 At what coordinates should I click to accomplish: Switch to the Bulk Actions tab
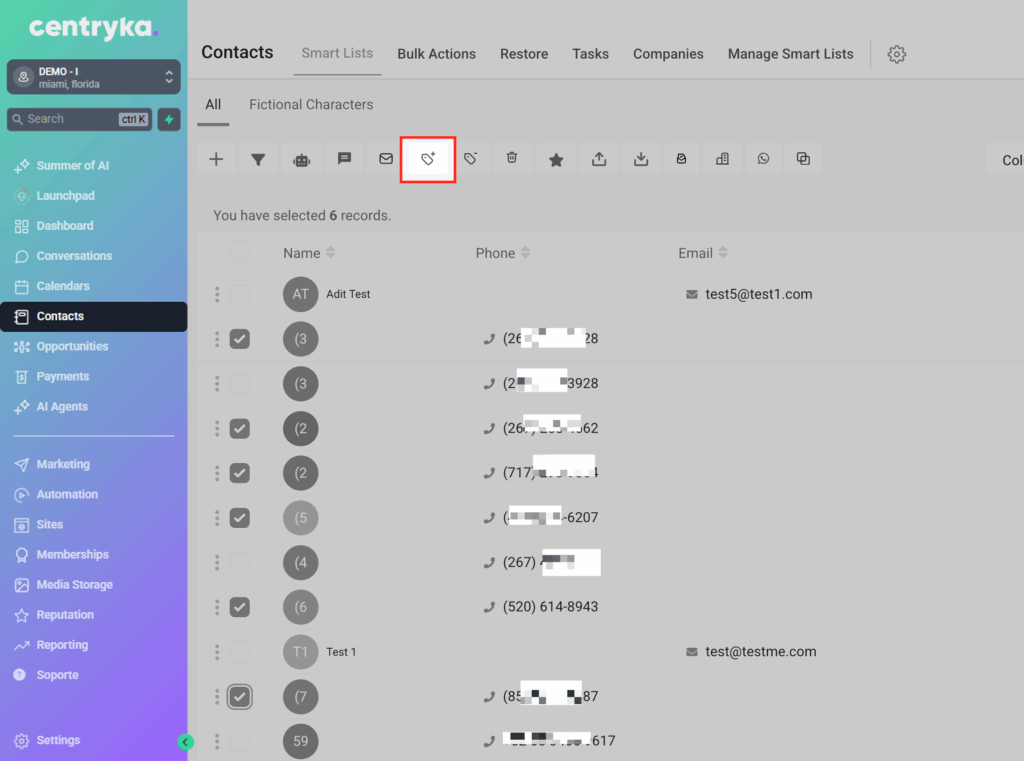[x=436, y=54]
